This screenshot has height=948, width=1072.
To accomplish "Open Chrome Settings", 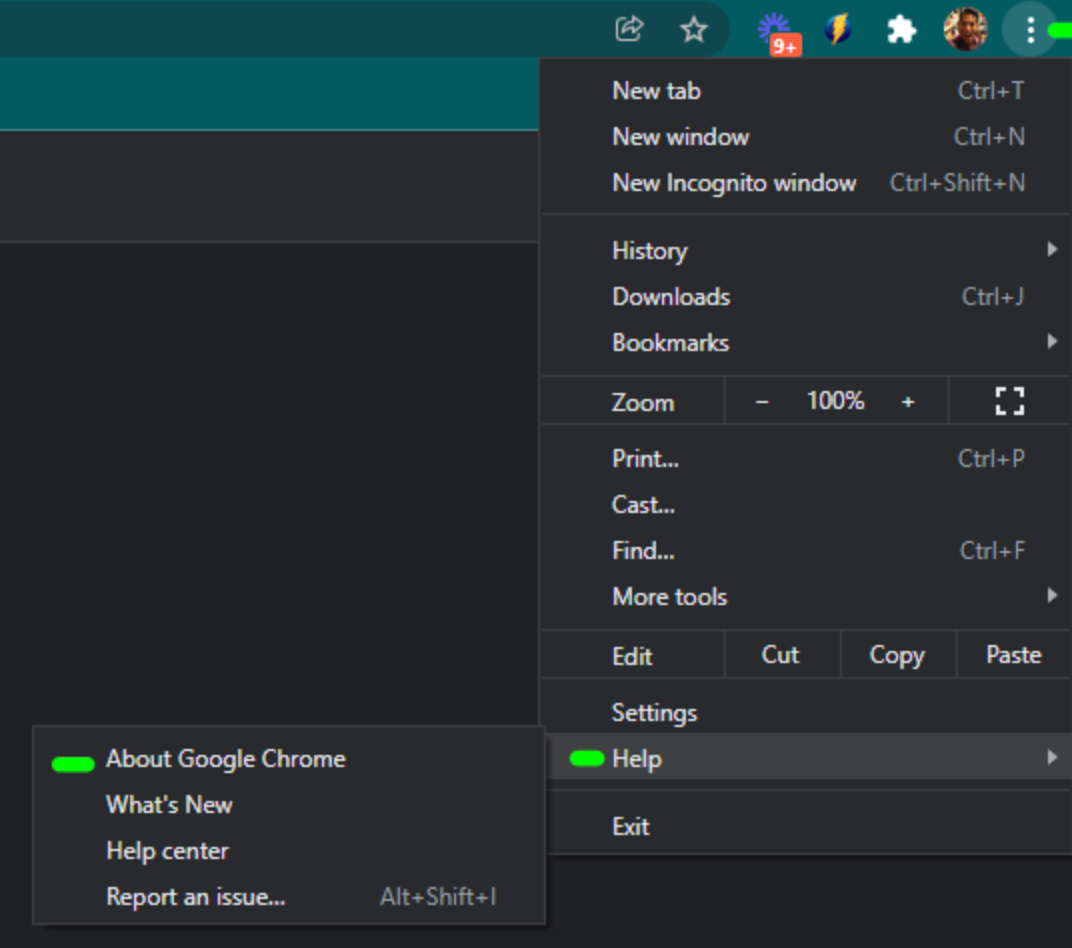I will click(x=805, y=712).
